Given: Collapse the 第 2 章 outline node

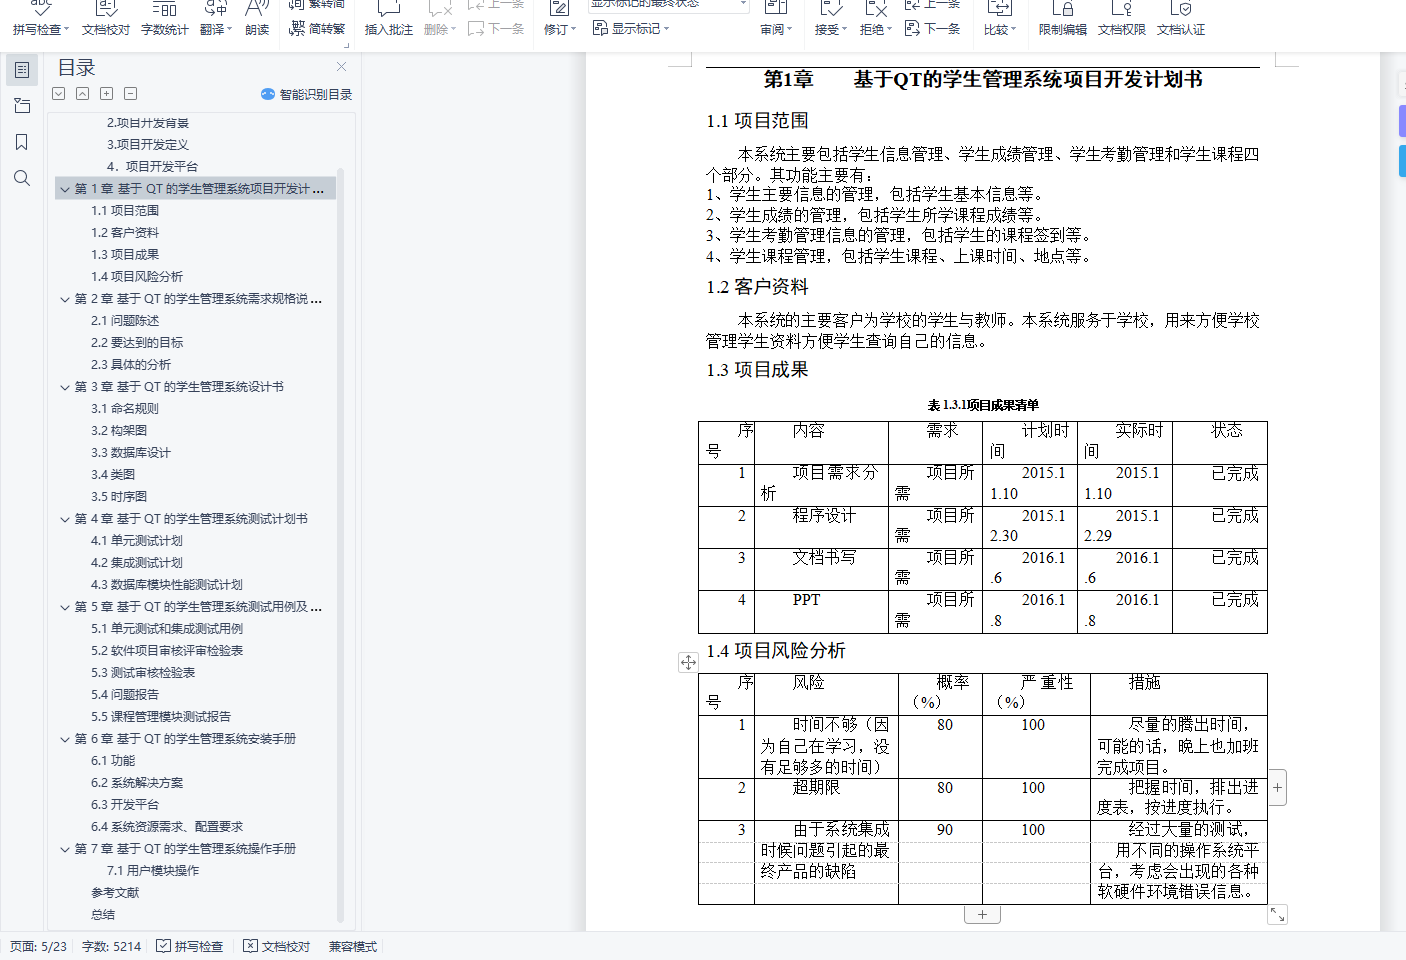Looking at the screenshot, I should click(x=65, y=299).
